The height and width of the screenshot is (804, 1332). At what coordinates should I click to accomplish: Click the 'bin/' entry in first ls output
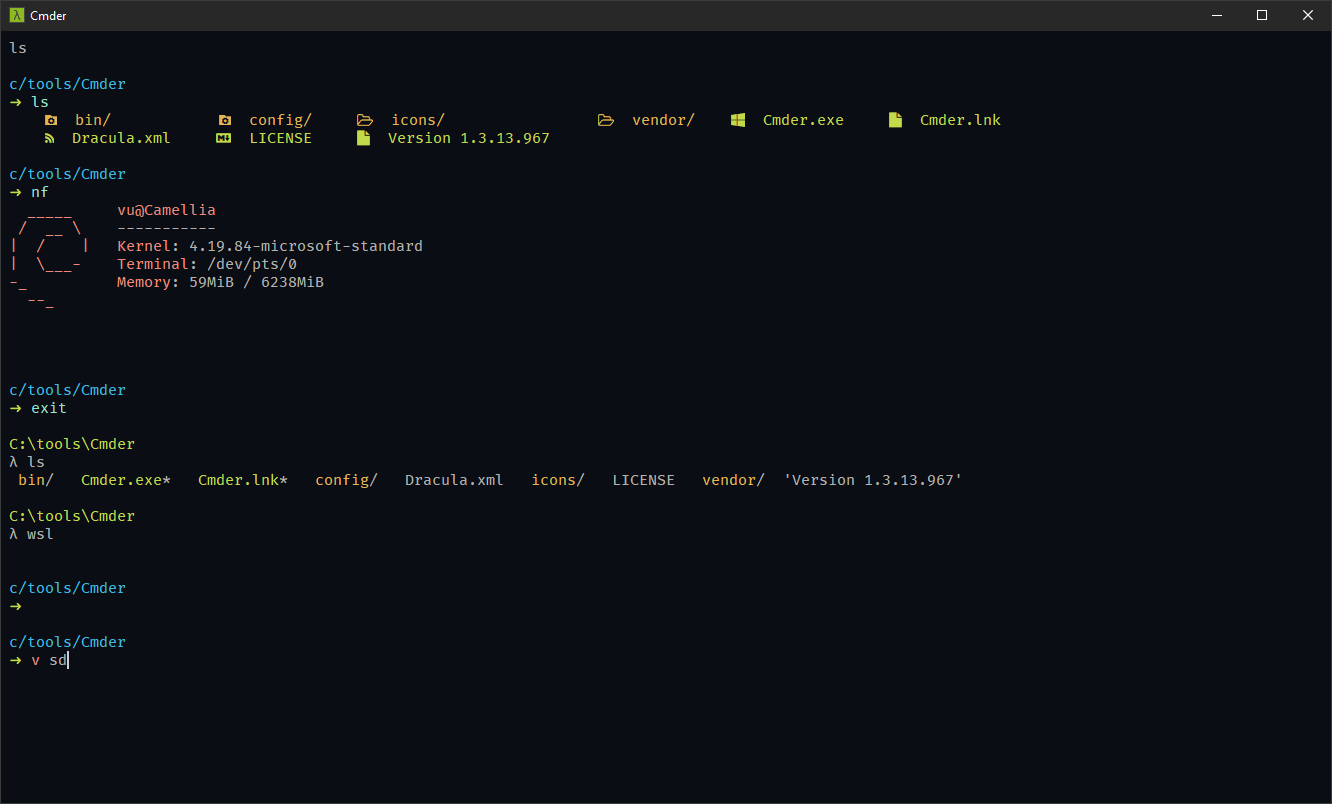93,120
